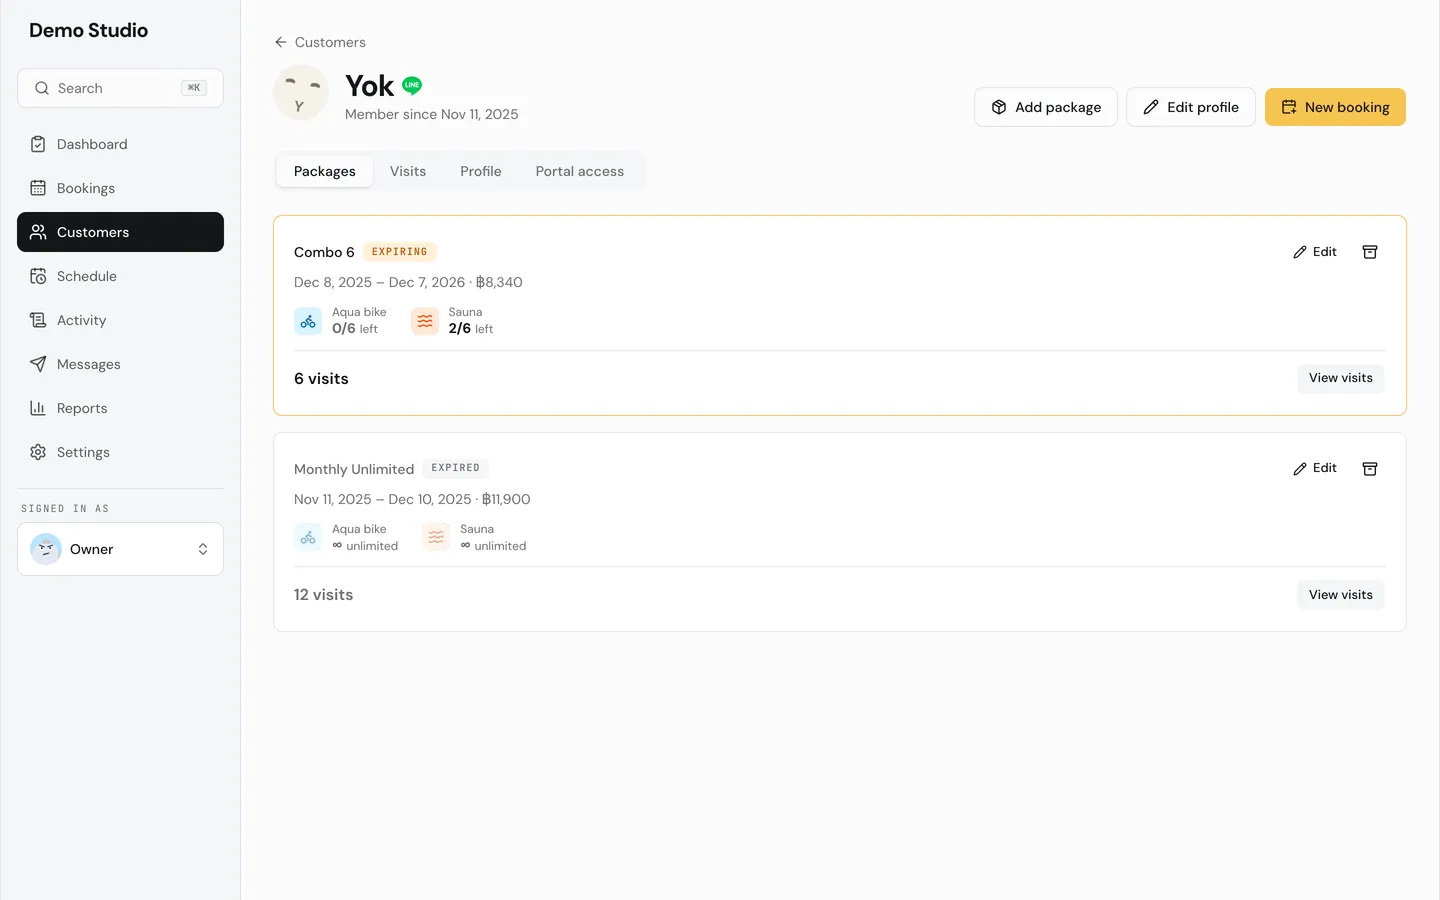Open the Schedule page
The width and height of the screenshot is (1440, 900).
click(x=120, y=276)
